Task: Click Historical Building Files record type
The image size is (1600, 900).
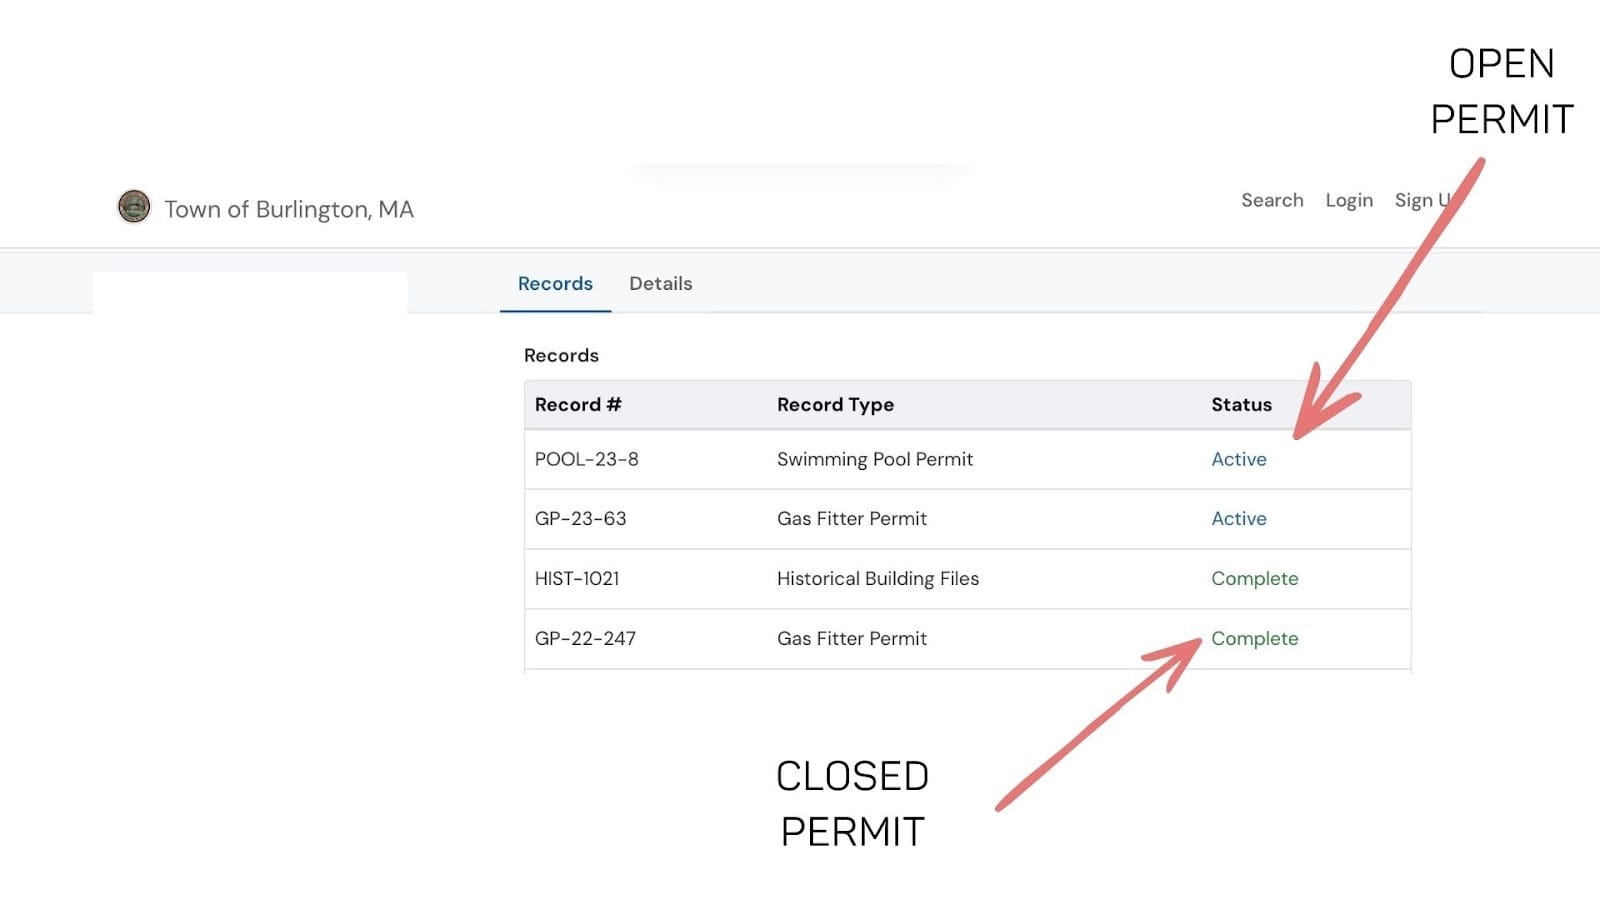Action: [x=877, y=579]
